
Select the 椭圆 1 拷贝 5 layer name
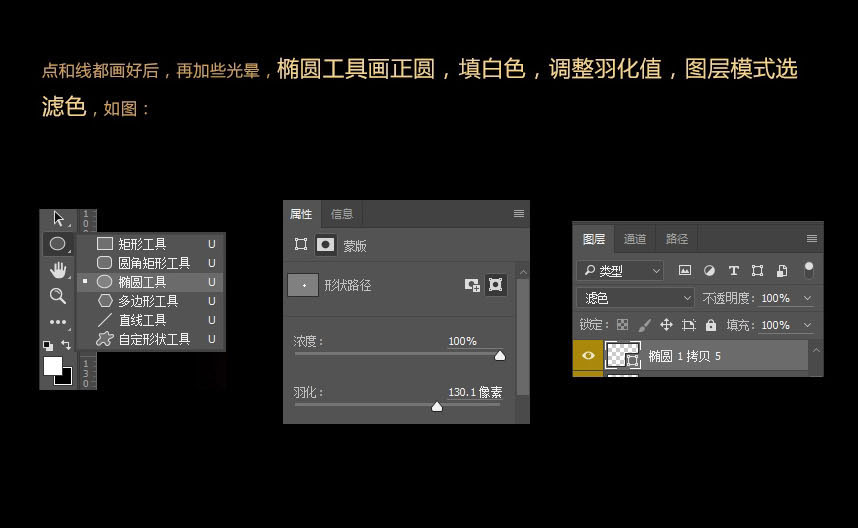[685, 356]
